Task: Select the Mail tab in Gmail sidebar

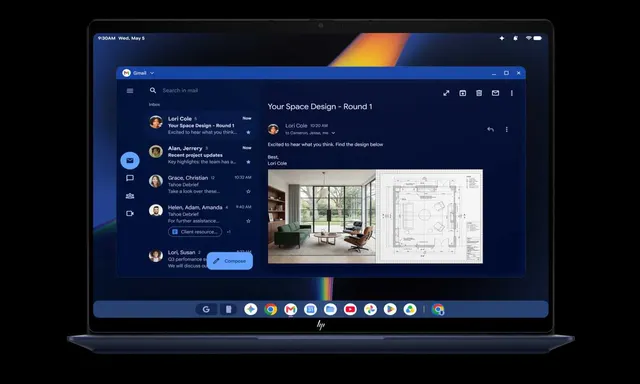Action: tap(130, 160)
